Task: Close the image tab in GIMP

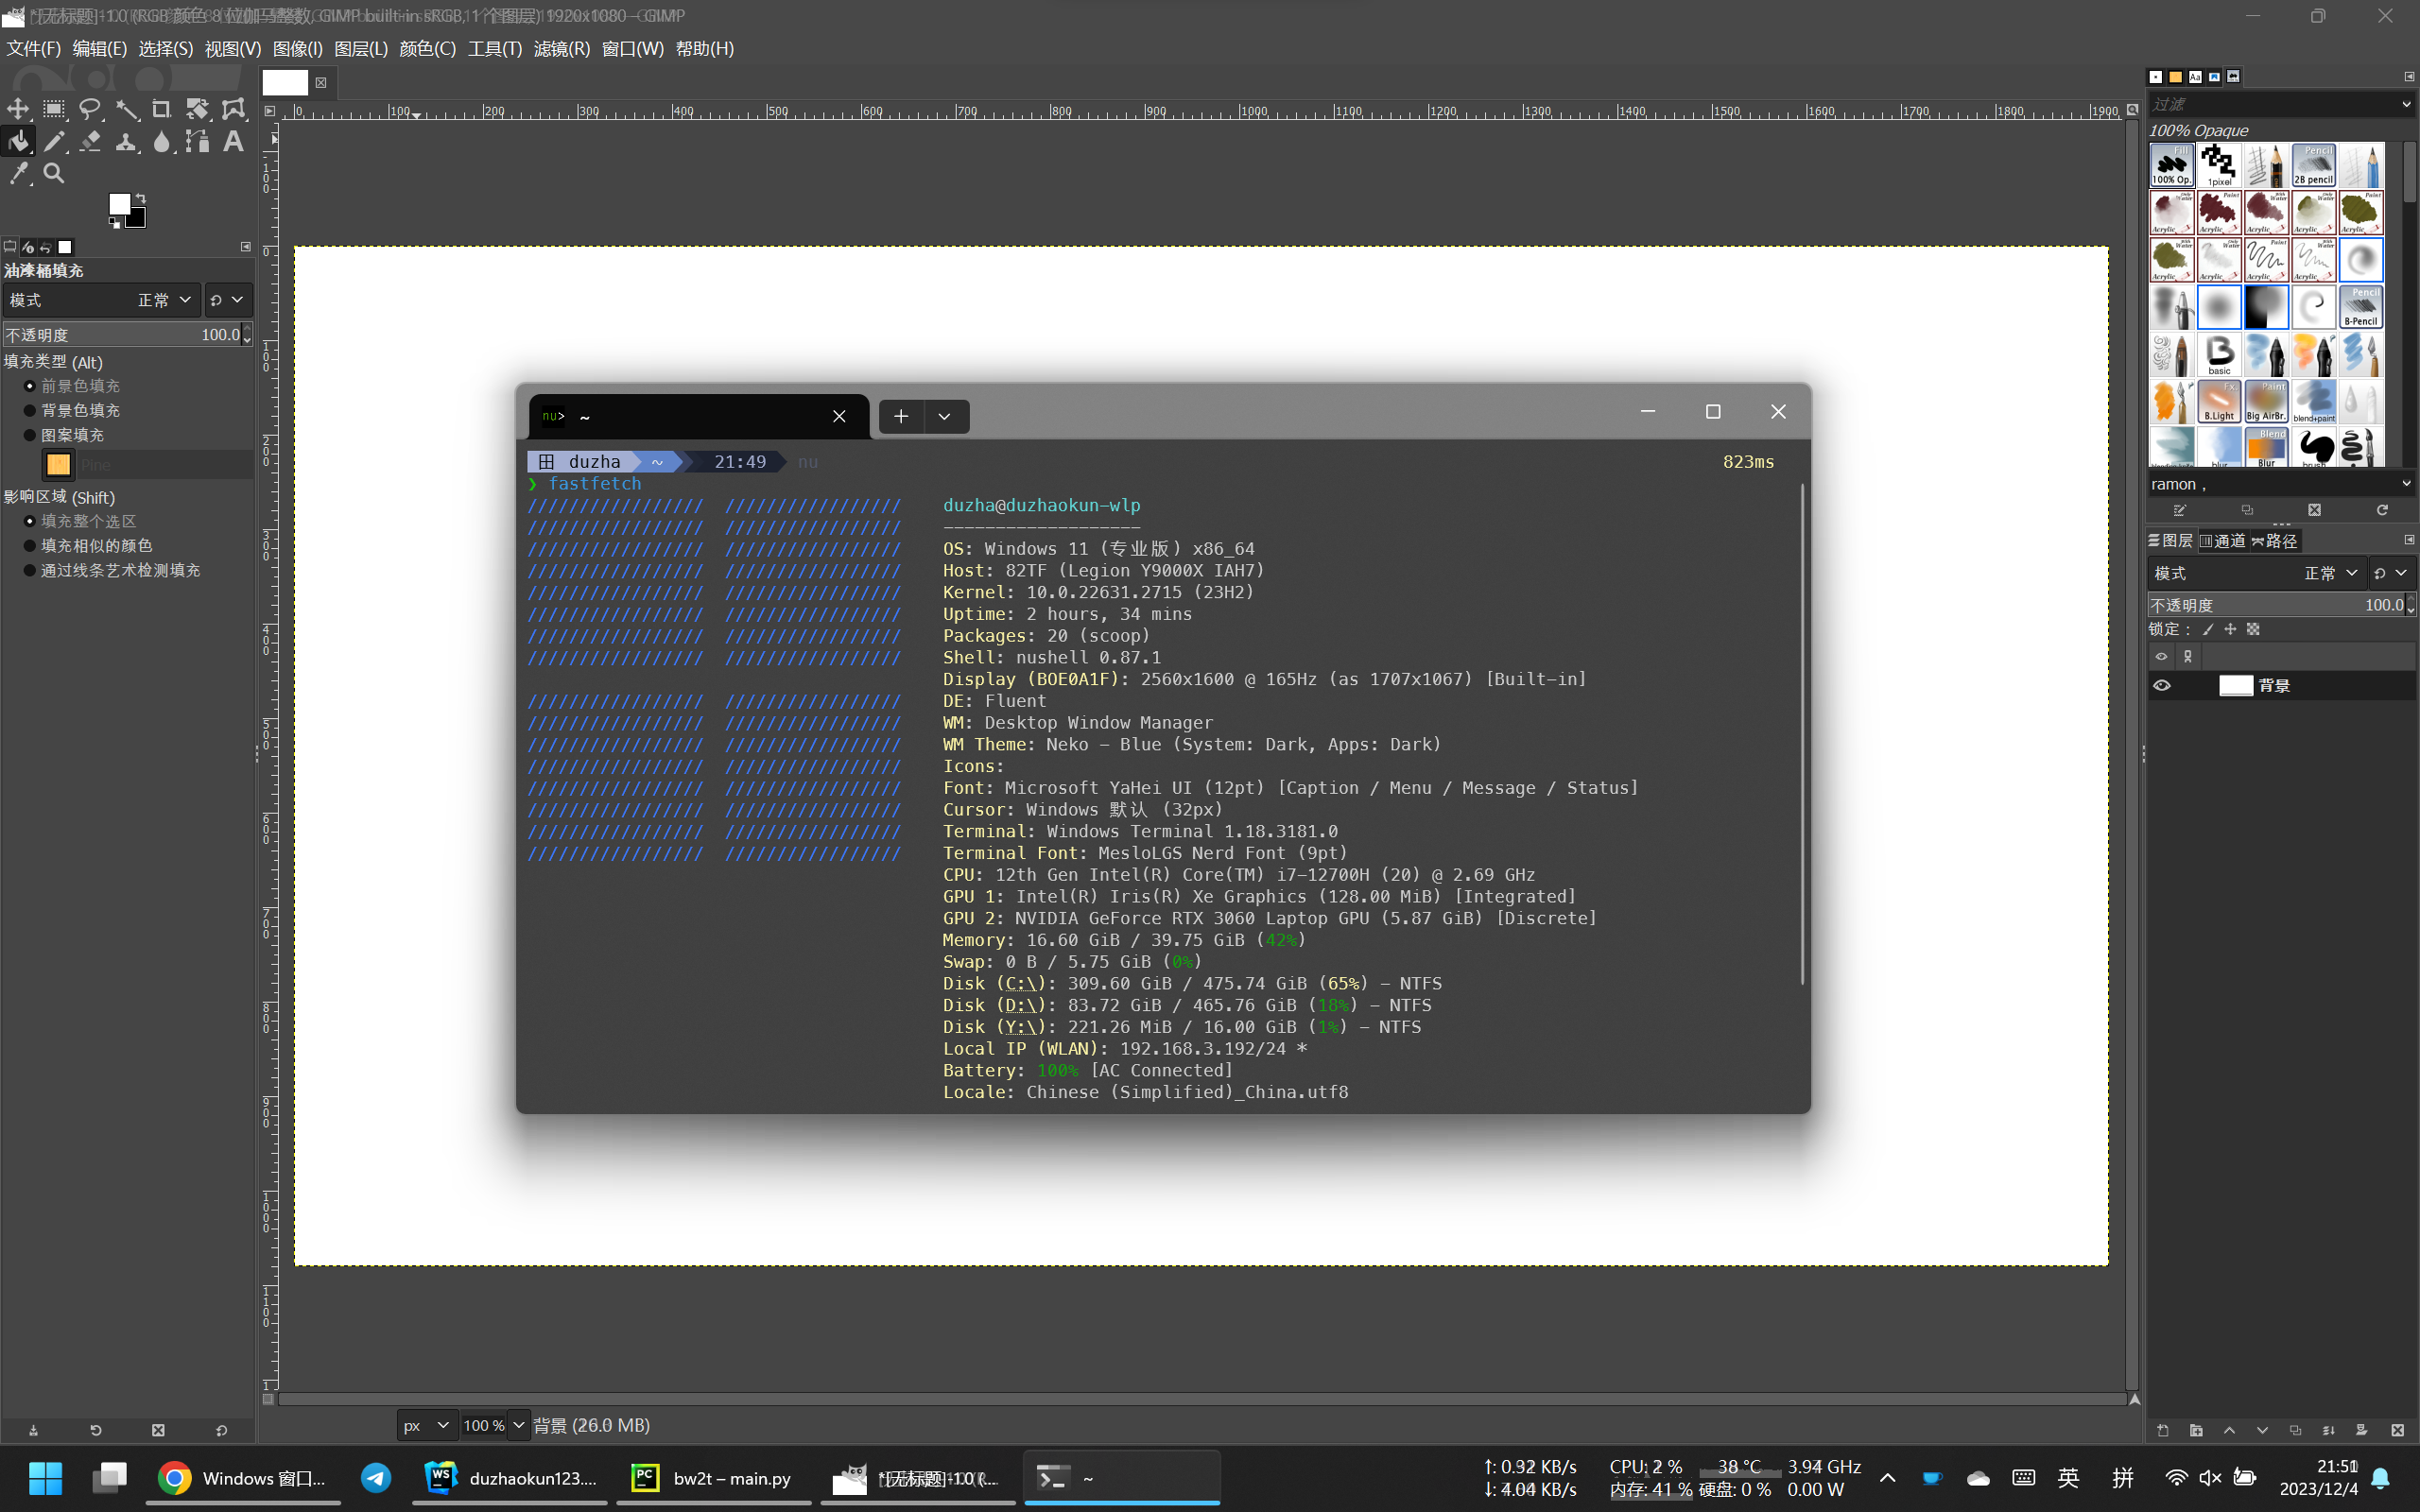Action: [x=321, y=82]
